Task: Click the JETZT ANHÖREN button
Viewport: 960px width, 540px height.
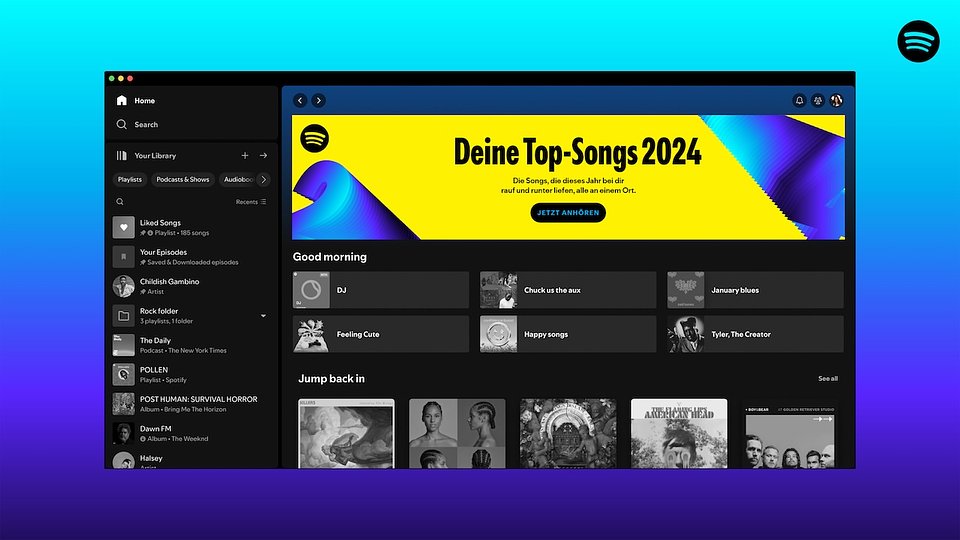Action: (568, 213)
